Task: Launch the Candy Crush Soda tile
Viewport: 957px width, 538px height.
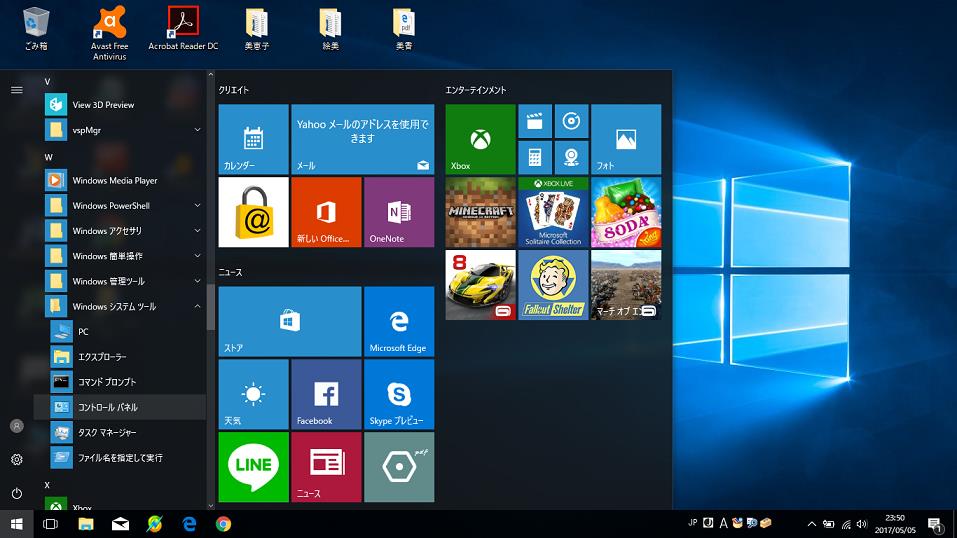Action: pyautogui.click(x=626, y=212)
